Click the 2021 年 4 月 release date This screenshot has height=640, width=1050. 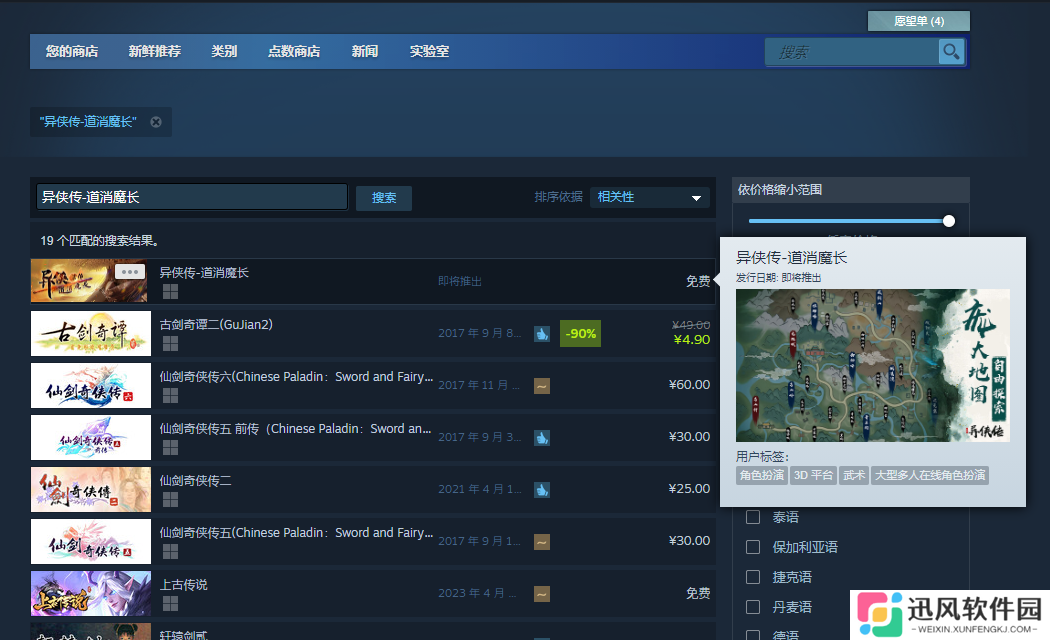pyautogui.click(x=479, y=489)
